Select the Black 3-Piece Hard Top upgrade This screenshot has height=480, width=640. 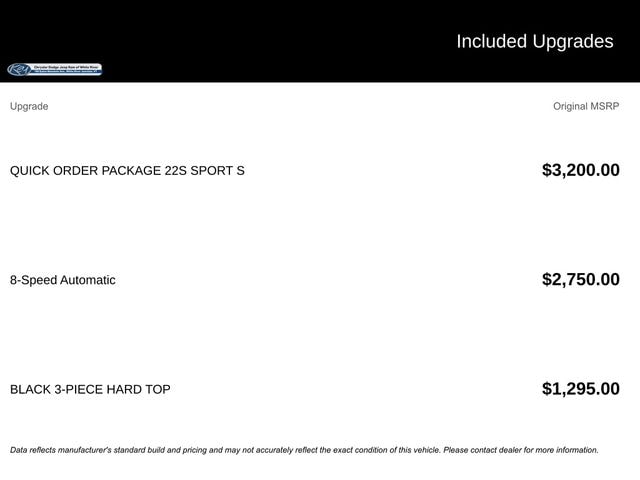pos(90,389)
